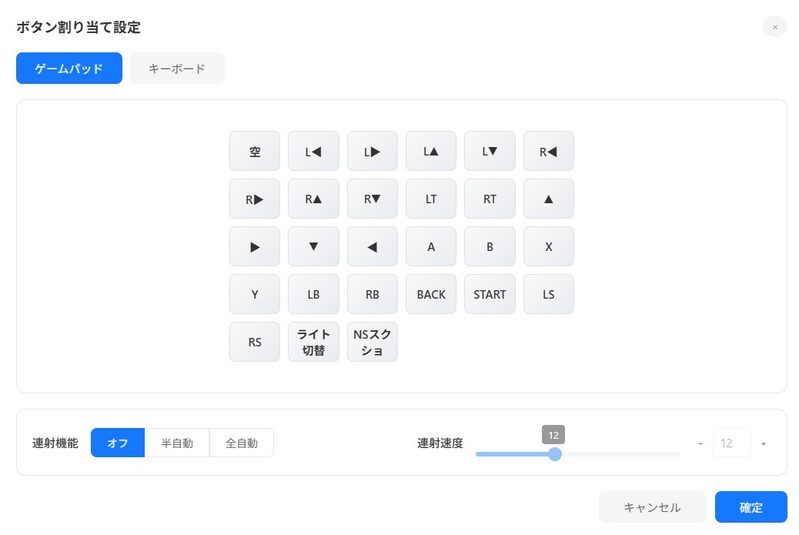Confirm settings with 確定 button
799x535 pixels.
751,507
